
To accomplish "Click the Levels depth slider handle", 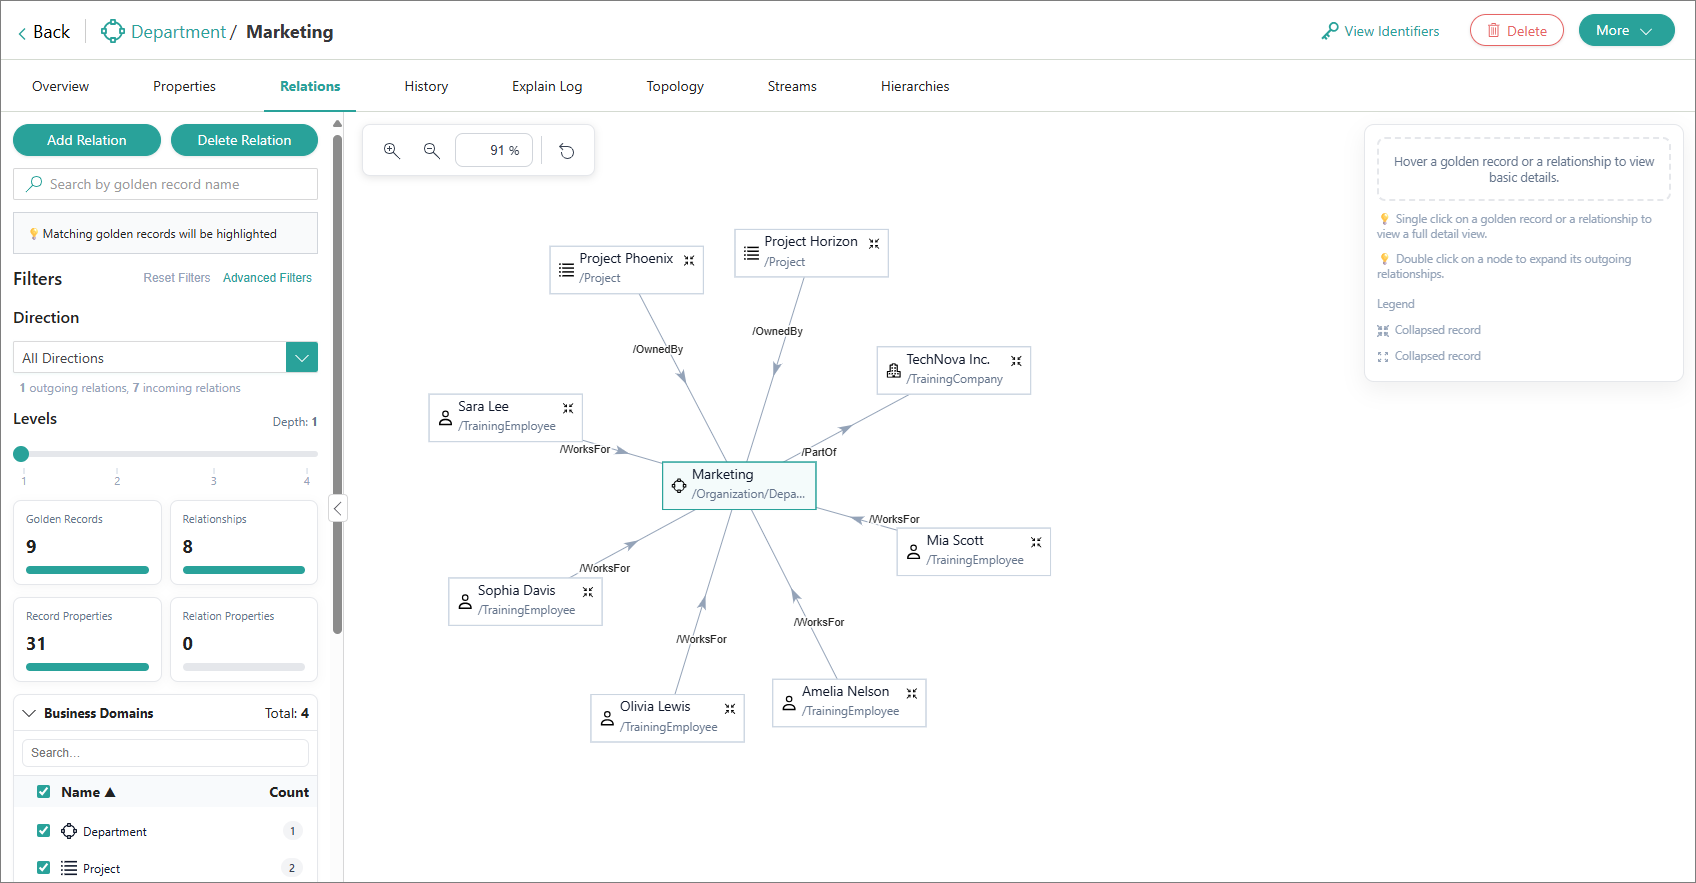I will 21,454.
